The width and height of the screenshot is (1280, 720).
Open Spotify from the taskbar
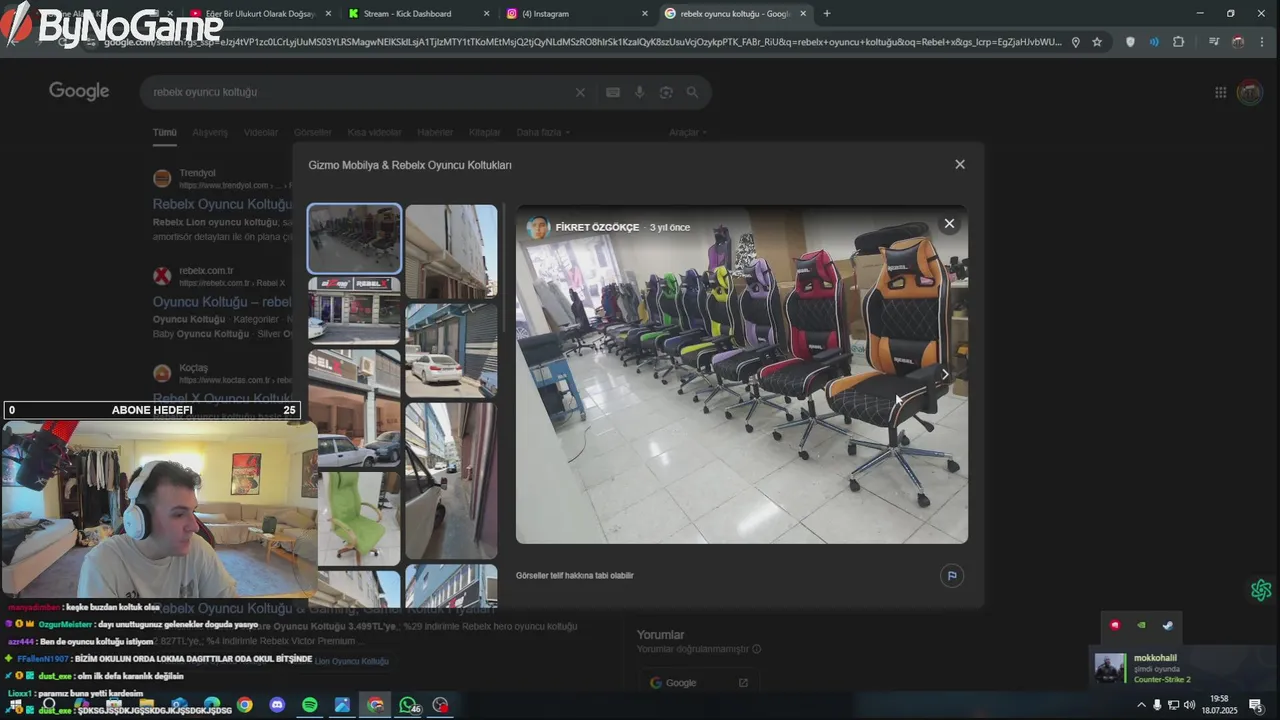click(x=310, y=705)
